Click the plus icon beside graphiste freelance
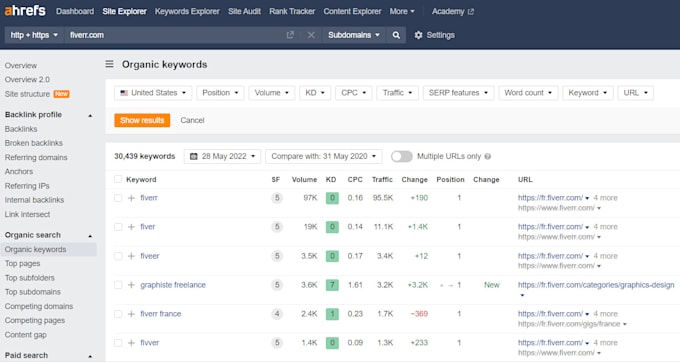The image size is (680, 362). pyautogui.click(x=131, y=285)
